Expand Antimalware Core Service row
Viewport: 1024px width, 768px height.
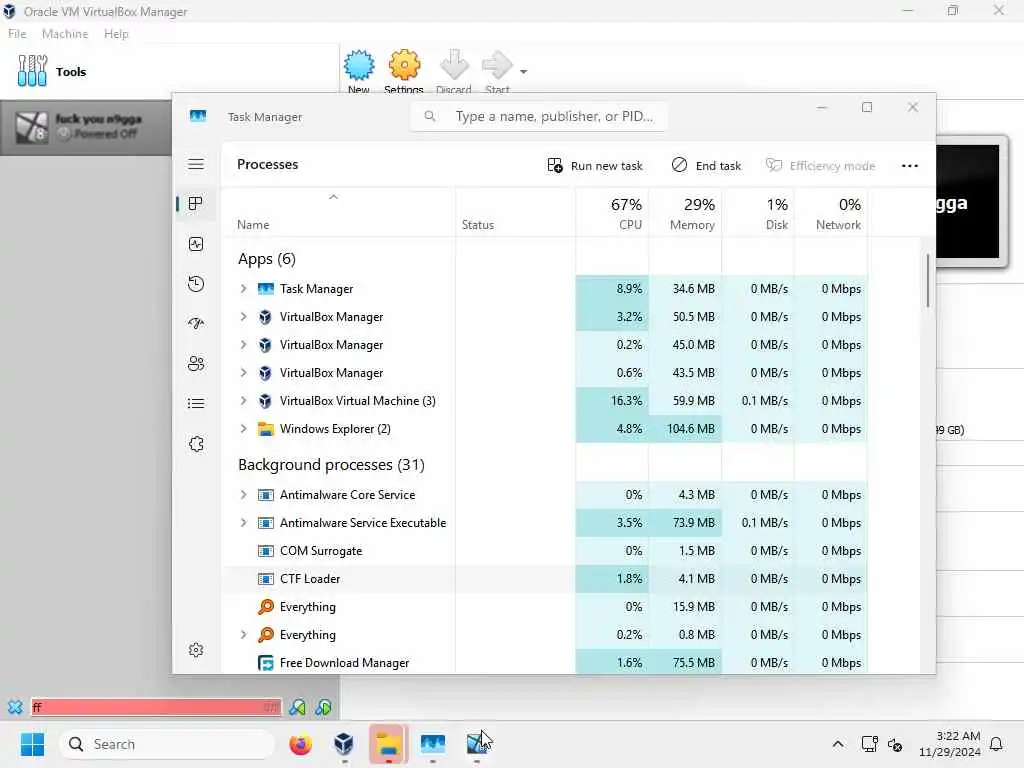(x=244, y=495)
